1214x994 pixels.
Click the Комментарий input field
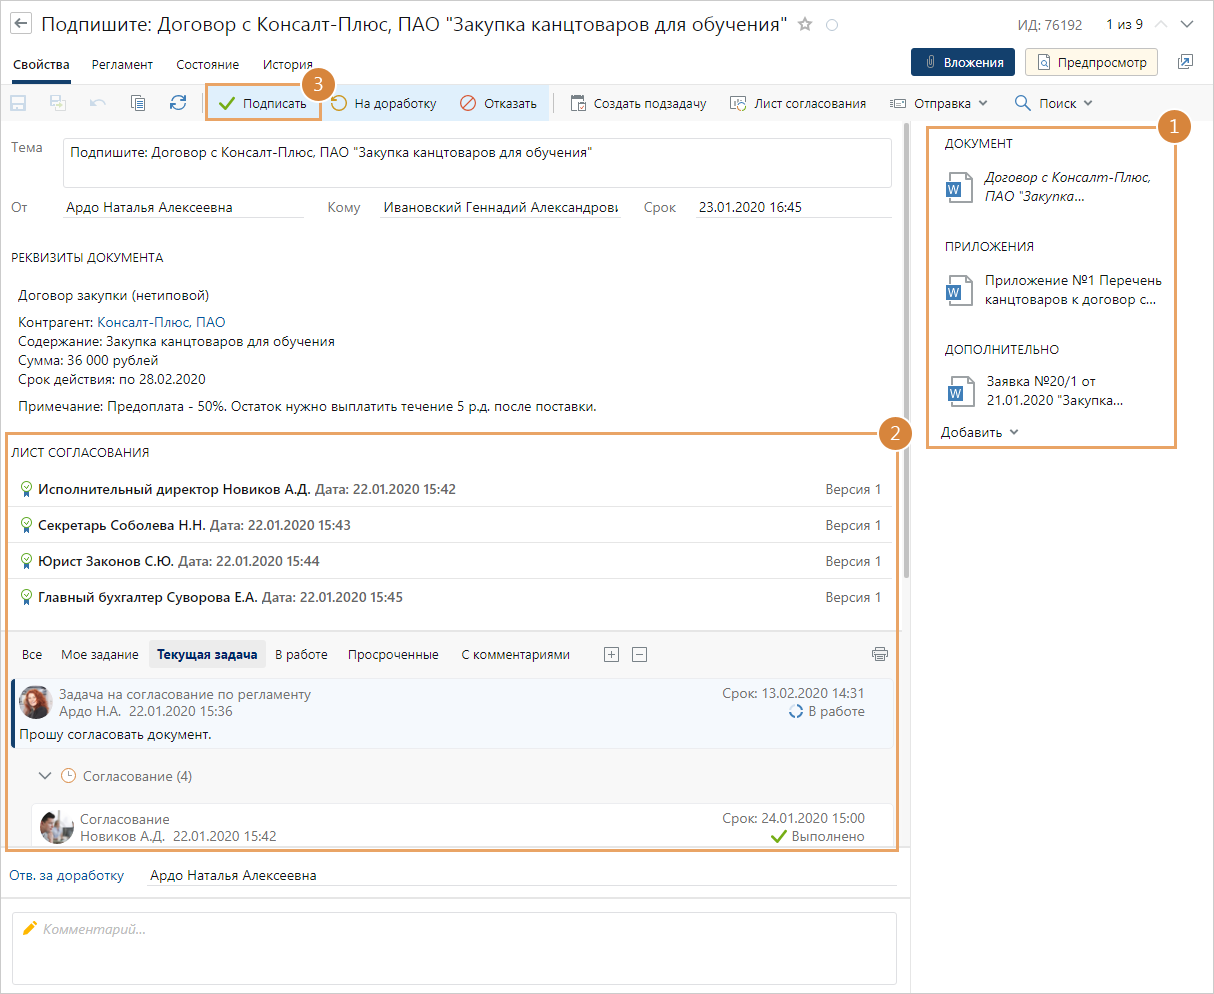[x=455, y=948]
